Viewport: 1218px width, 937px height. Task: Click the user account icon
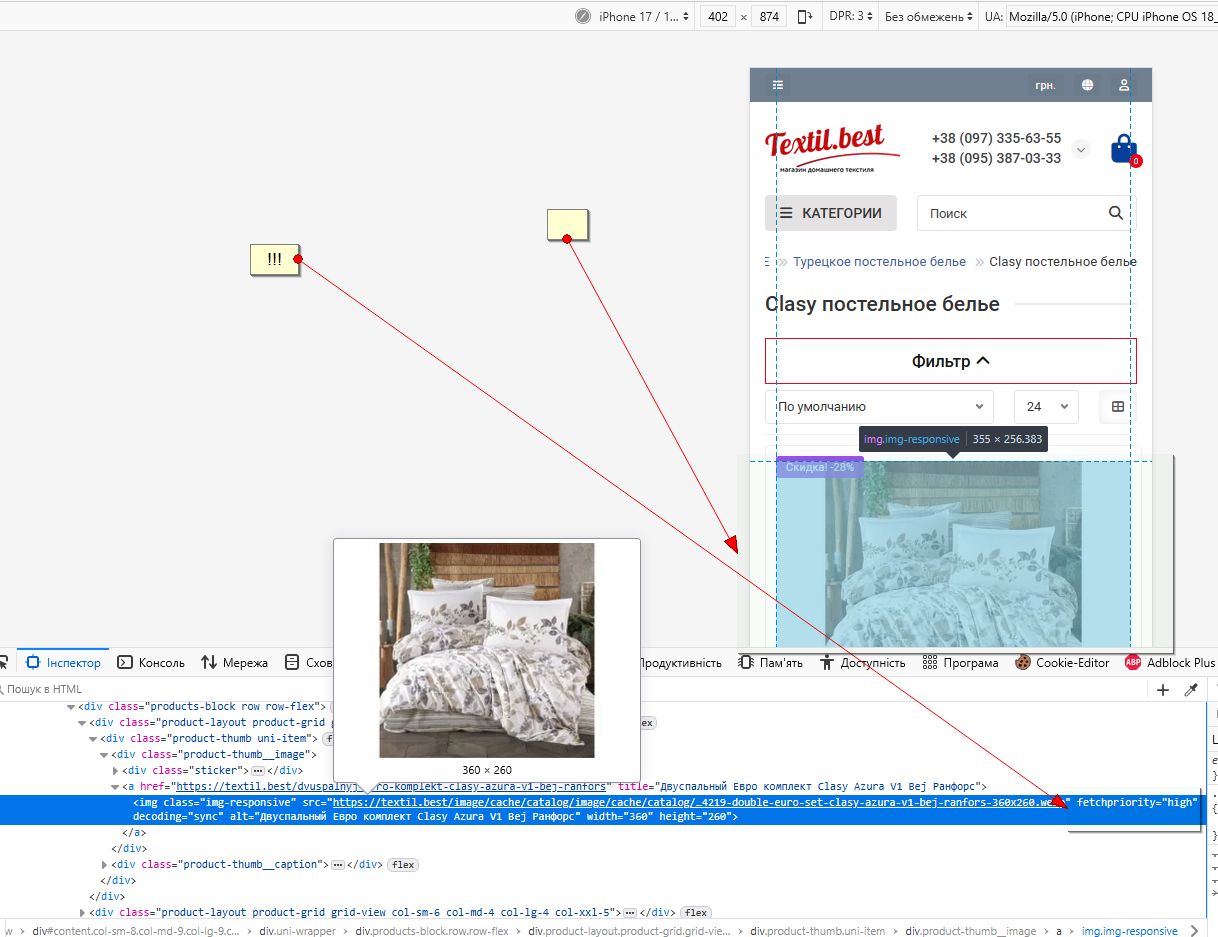tap(1124, 85)
